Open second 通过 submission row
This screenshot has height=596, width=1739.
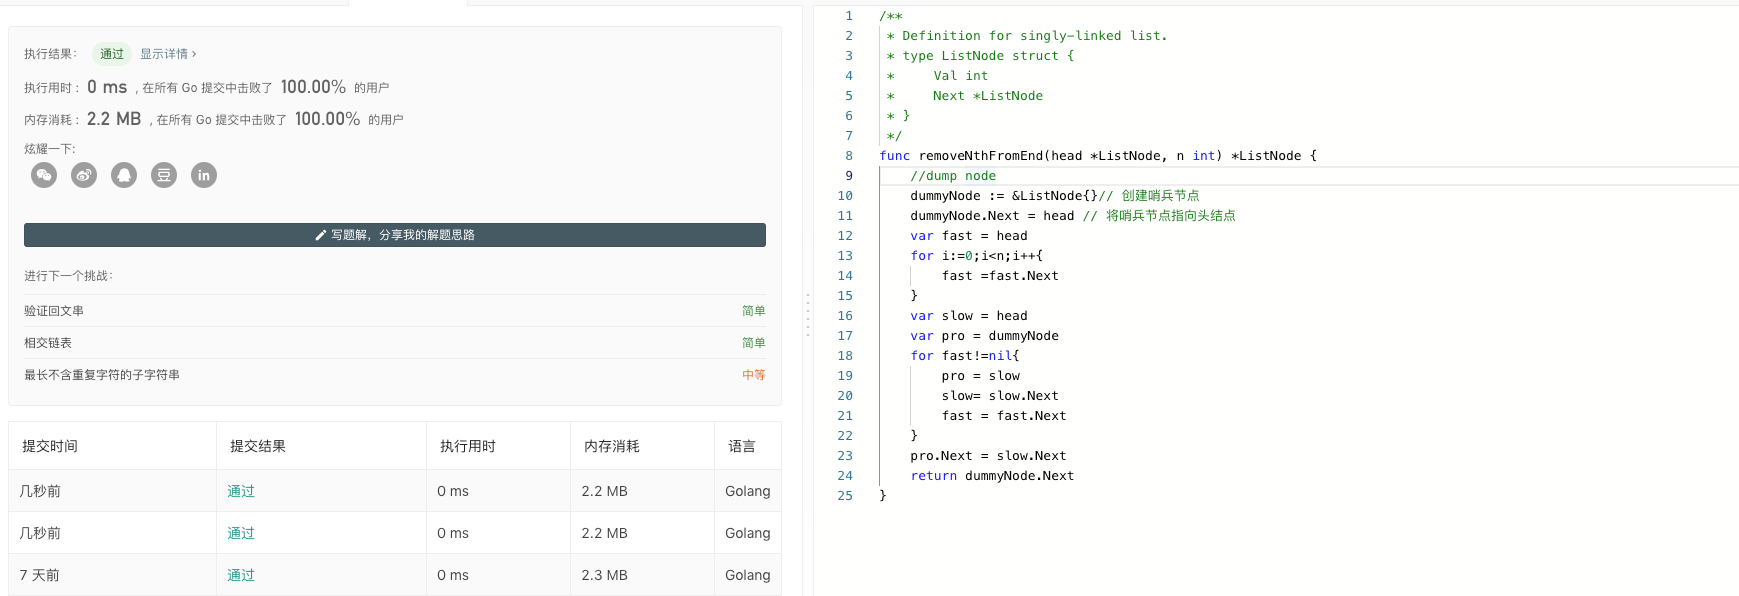tap(241, 533)
